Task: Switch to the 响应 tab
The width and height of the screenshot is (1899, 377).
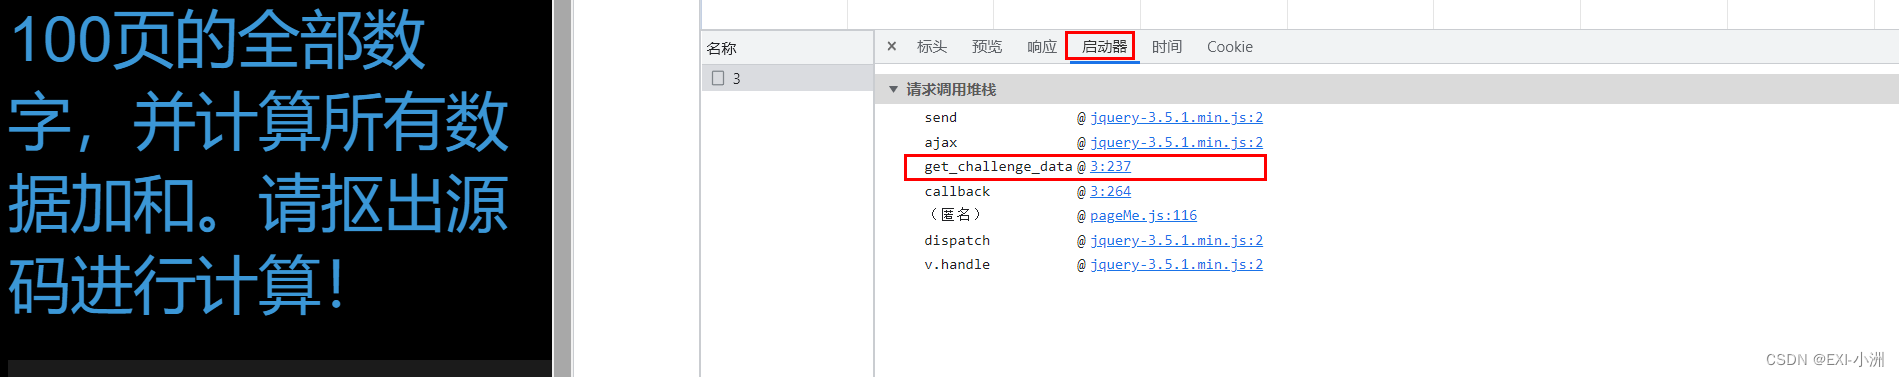Action: tap(1042, 46)
